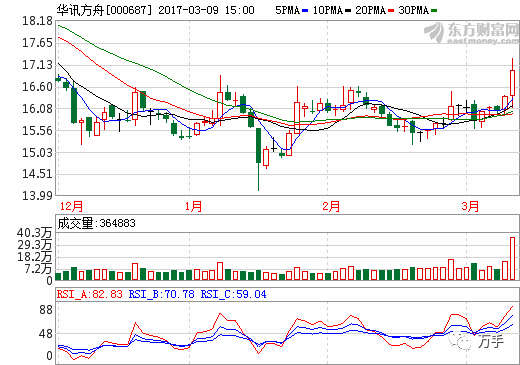Click the 18.18 price axis label
Image resolution: width=520 pixels, height=365 pixels.
(37, 21)
